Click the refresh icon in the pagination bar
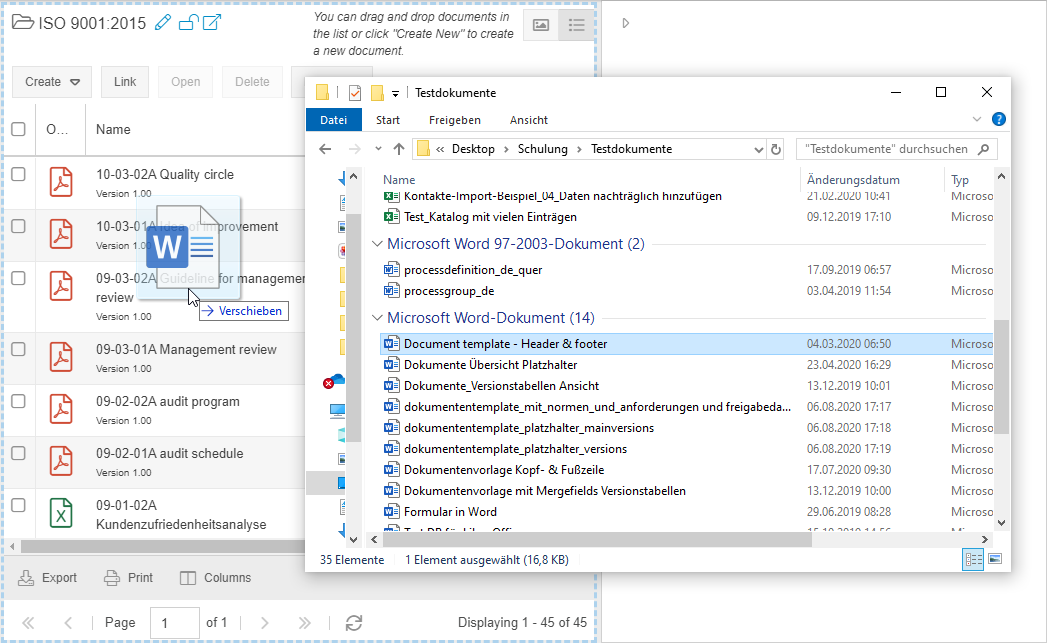 [353, 622]
